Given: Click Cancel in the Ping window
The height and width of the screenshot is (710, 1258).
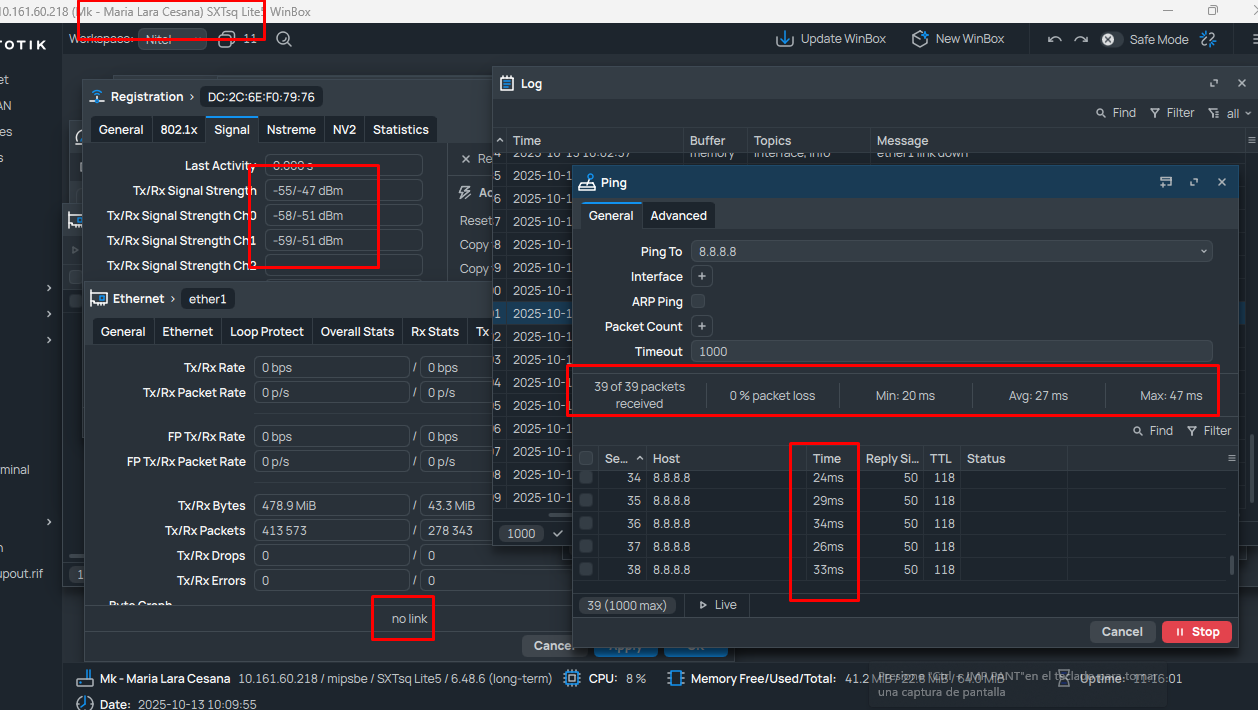Looking at the screenshot, I should 1121,631.
